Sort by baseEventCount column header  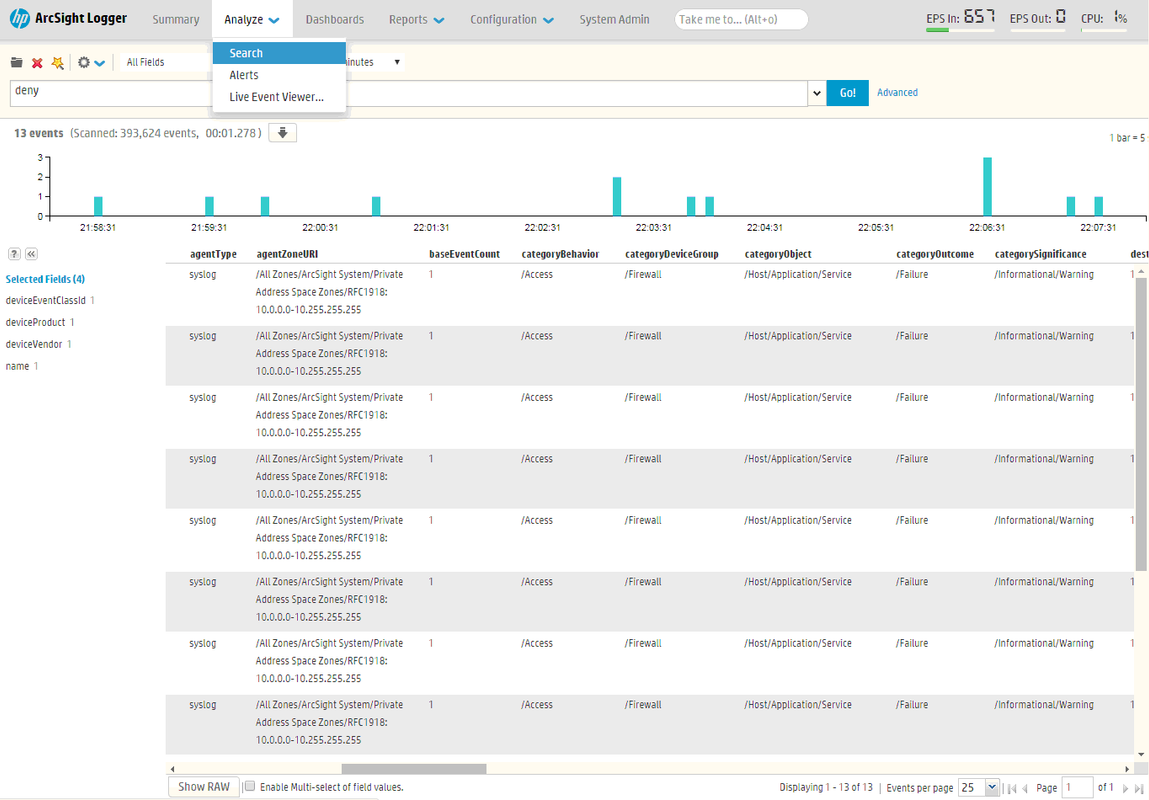(x=465, y=254)
